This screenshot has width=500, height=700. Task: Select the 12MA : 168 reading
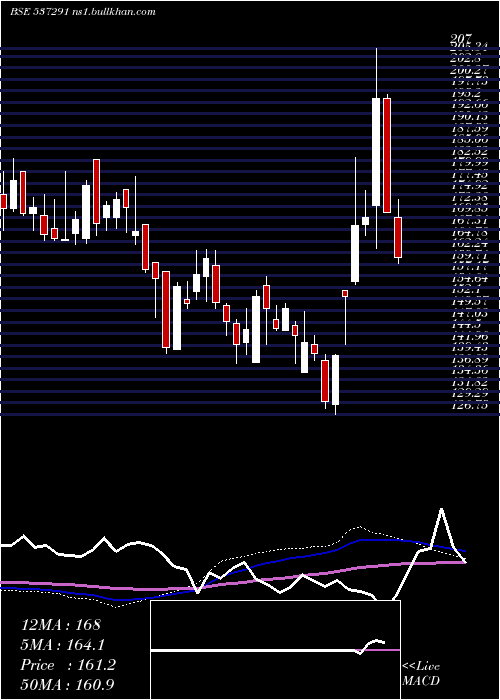62,625
